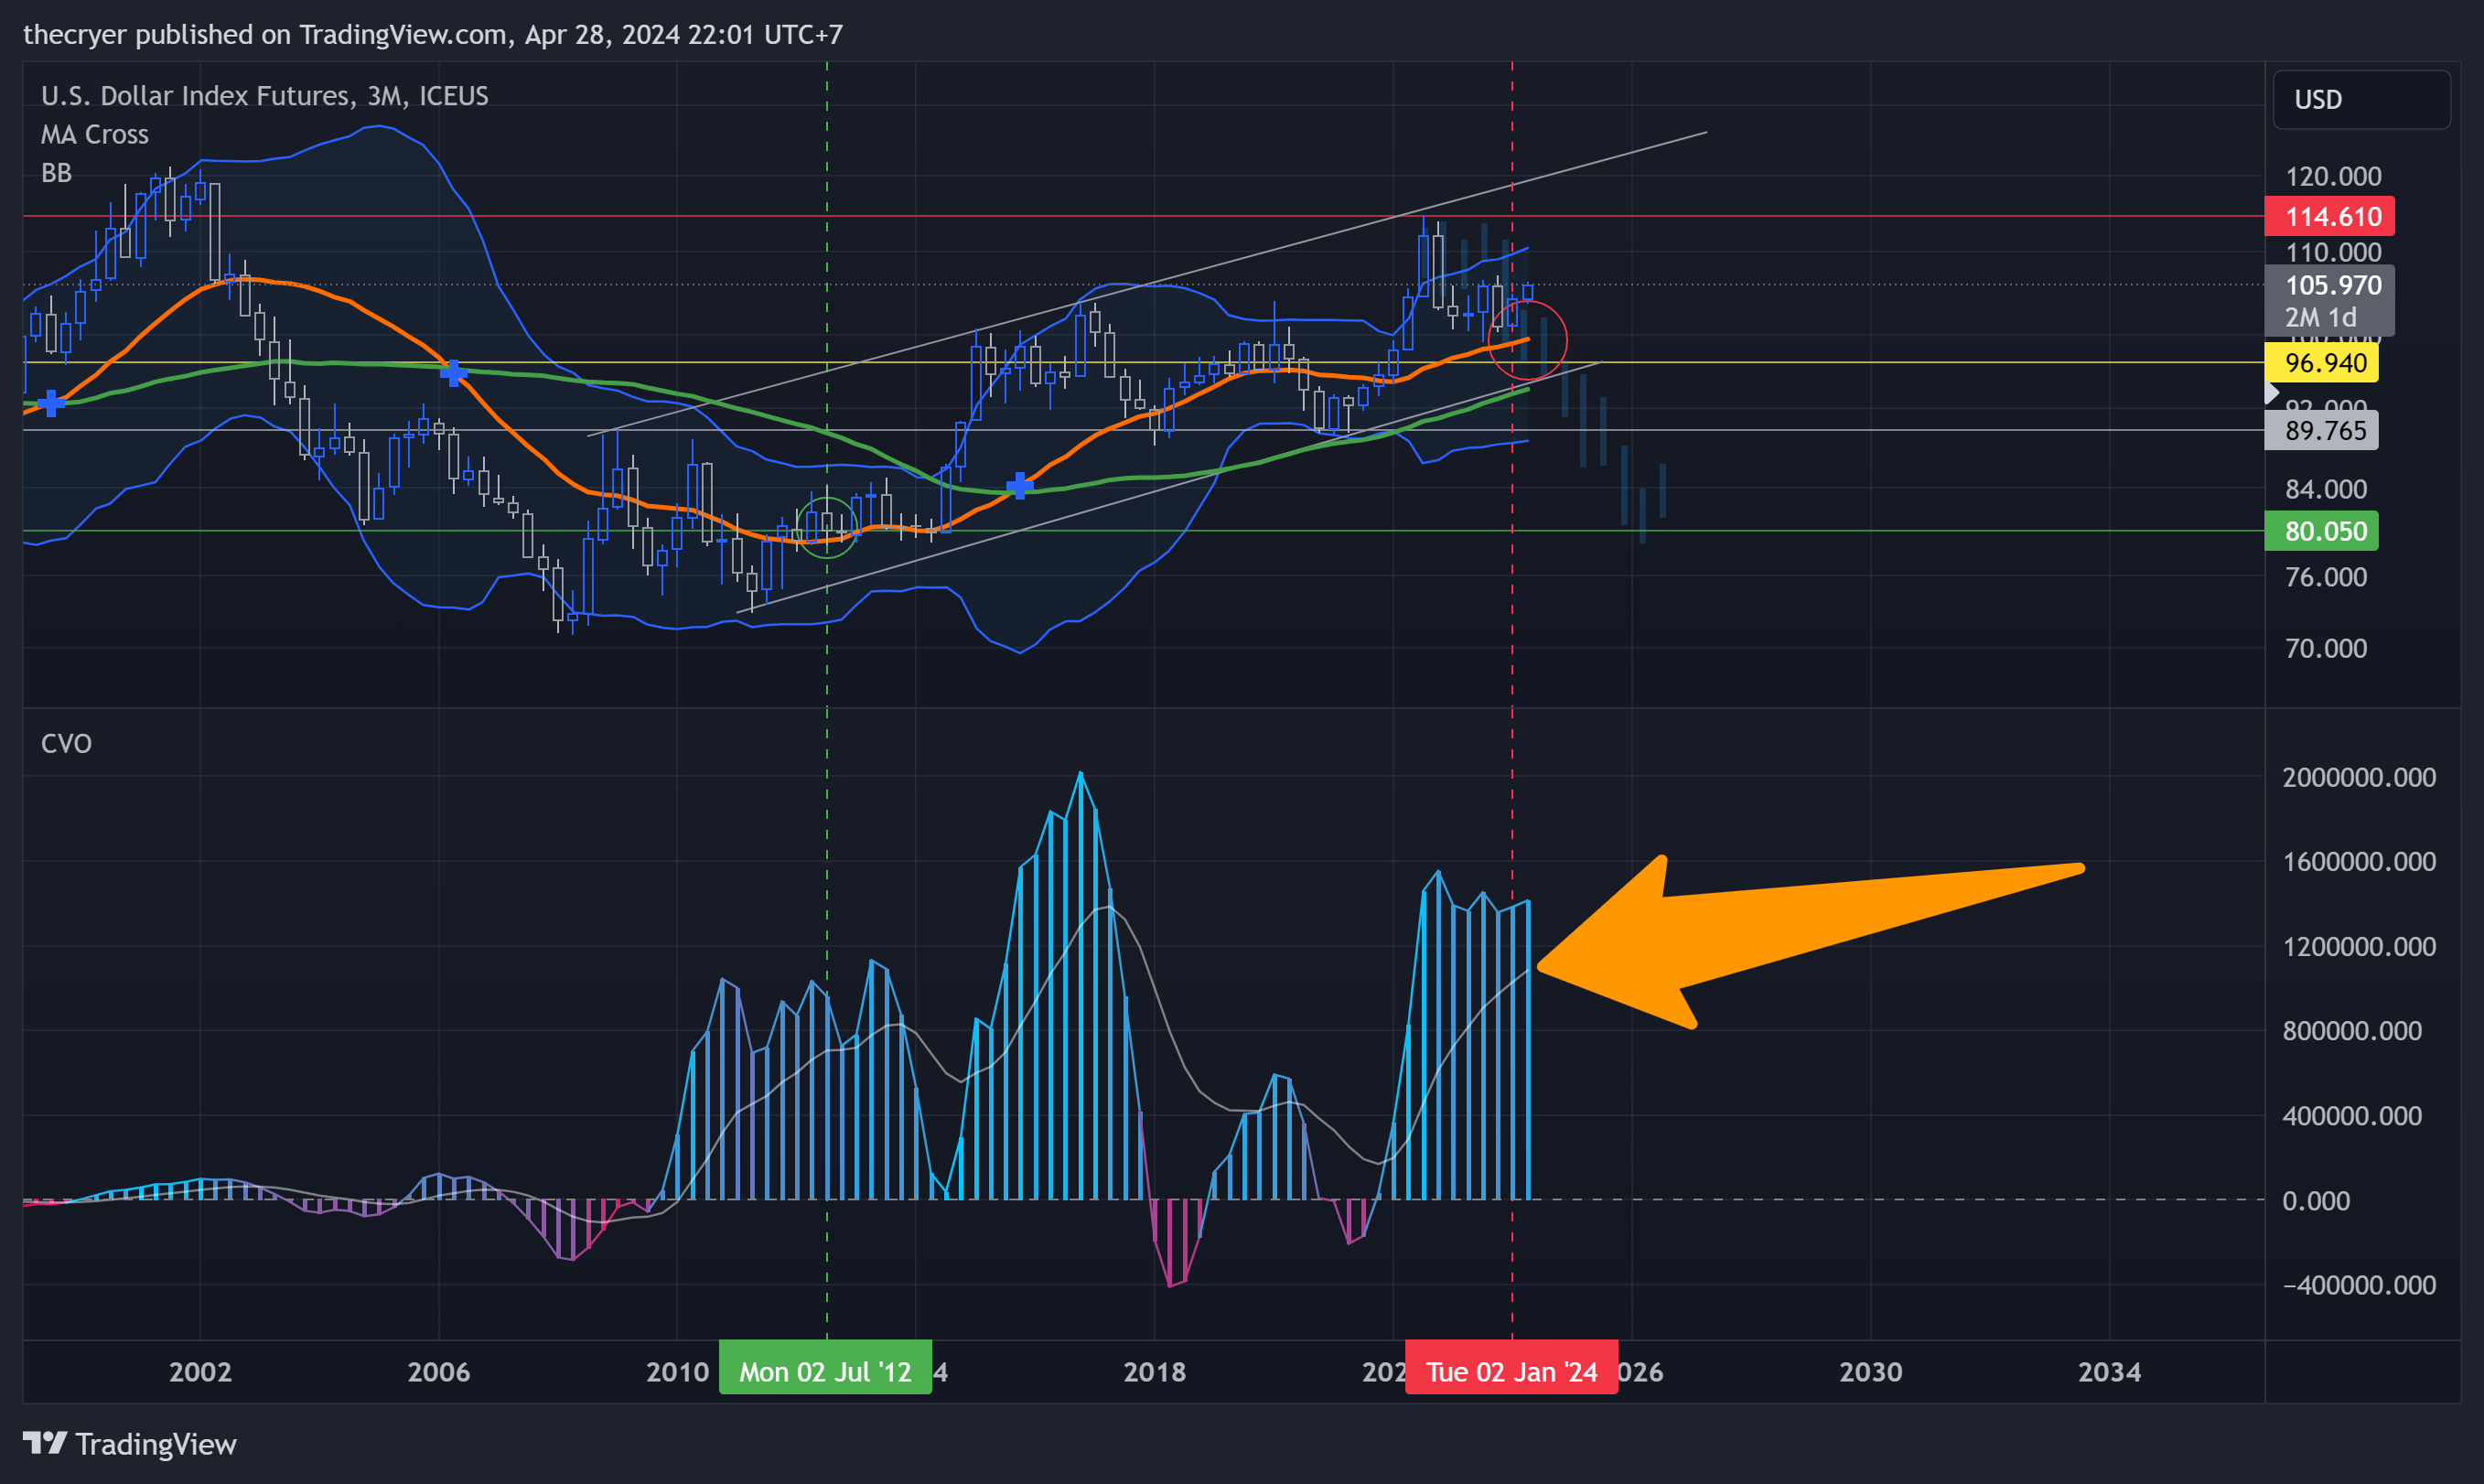Viewport: 2484px width, 1484px height.
Task: Click the blue MA cross marker near 2006
Action: [x=453, y=373]
